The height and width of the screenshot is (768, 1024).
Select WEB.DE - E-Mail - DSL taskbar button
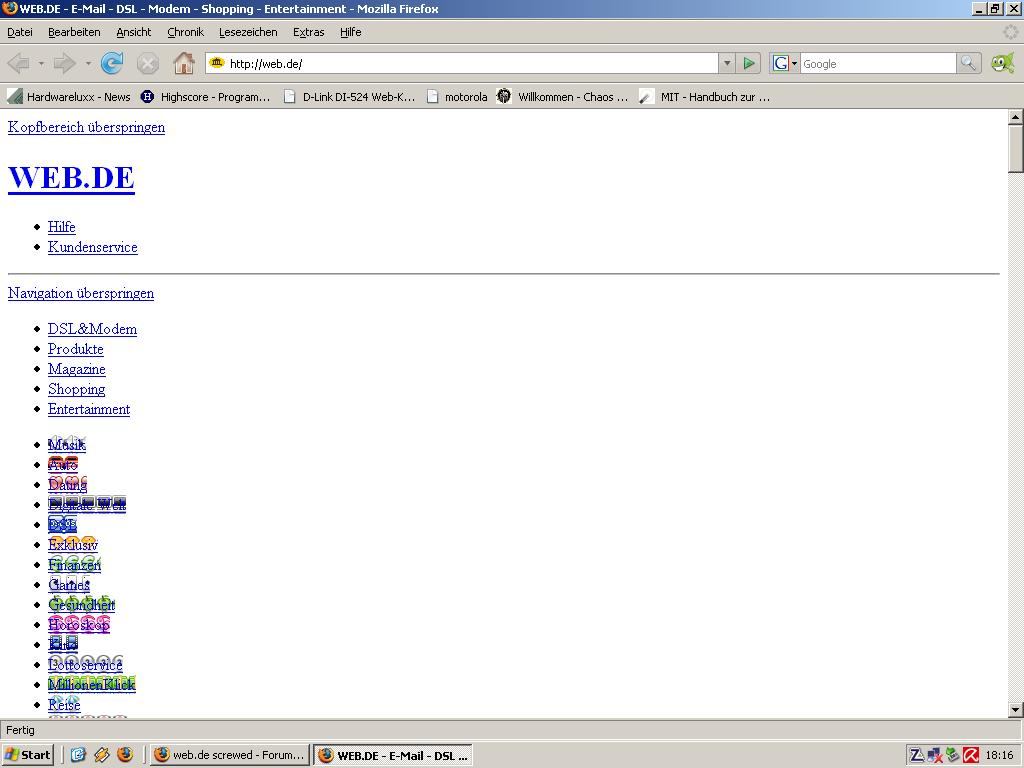point(393,755)
